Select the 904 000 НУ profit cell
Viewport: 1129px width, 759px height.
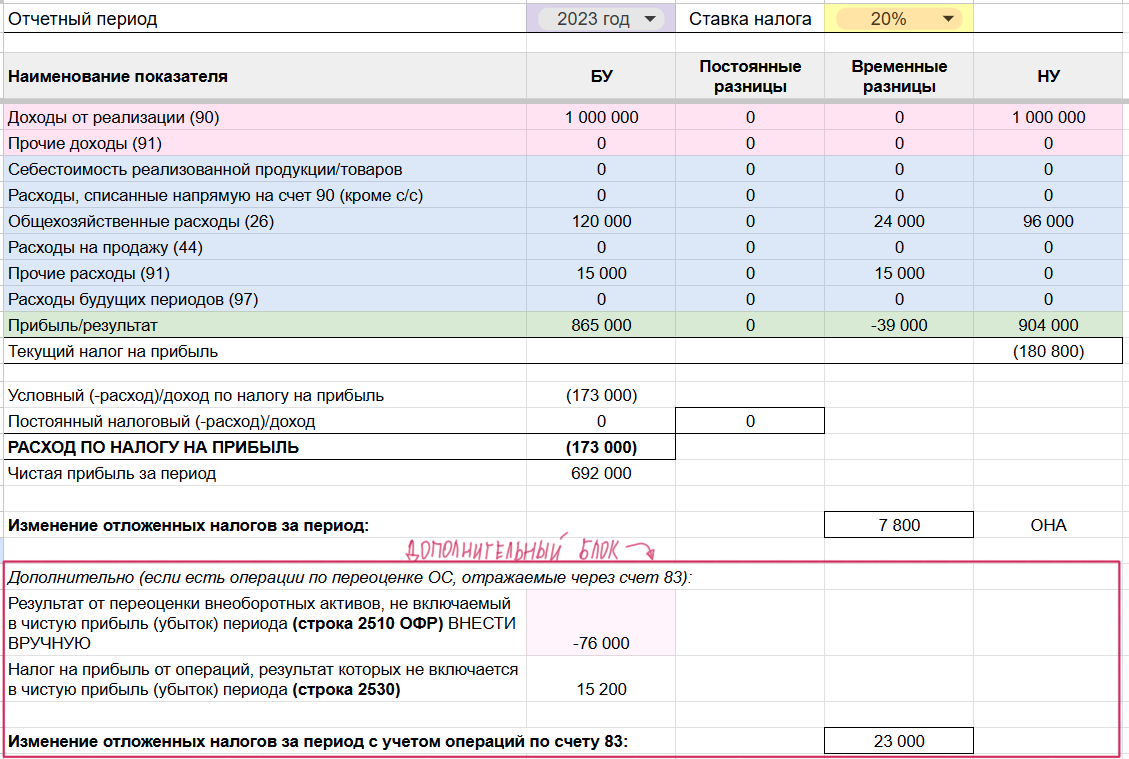[1048, 325]
